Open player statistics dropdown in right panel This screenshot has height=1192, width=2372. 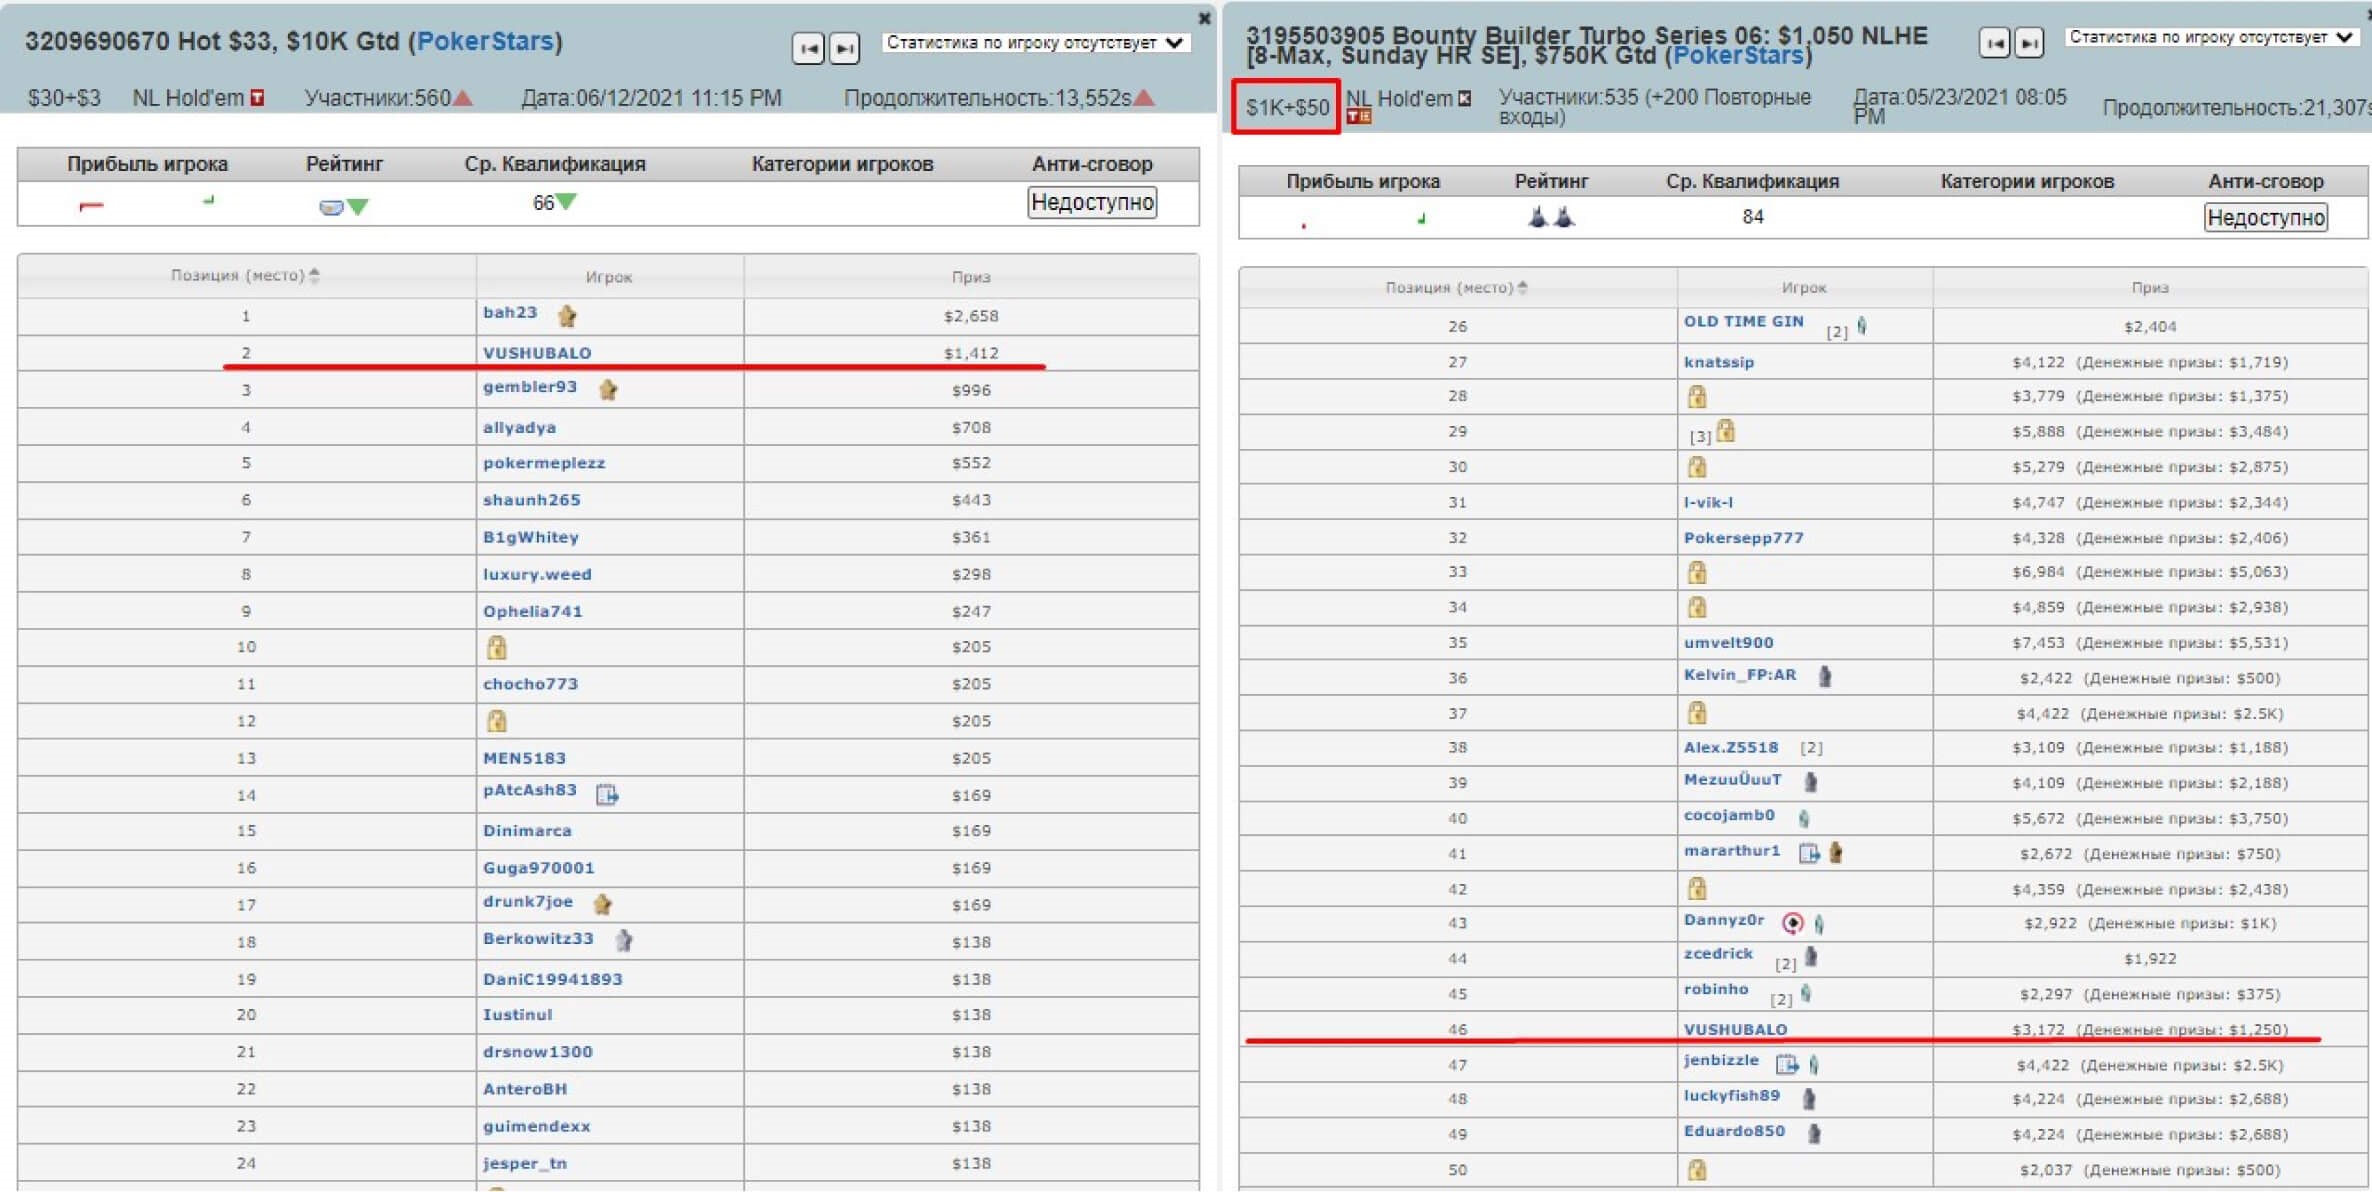tap(2210, 38)
